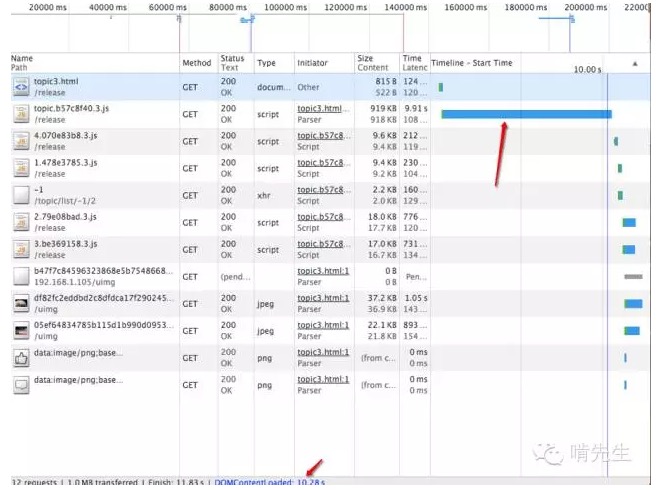Click the 37.2 KB size cell
Image resolution: width=661 pixels, height=490 pixels.
382,298
